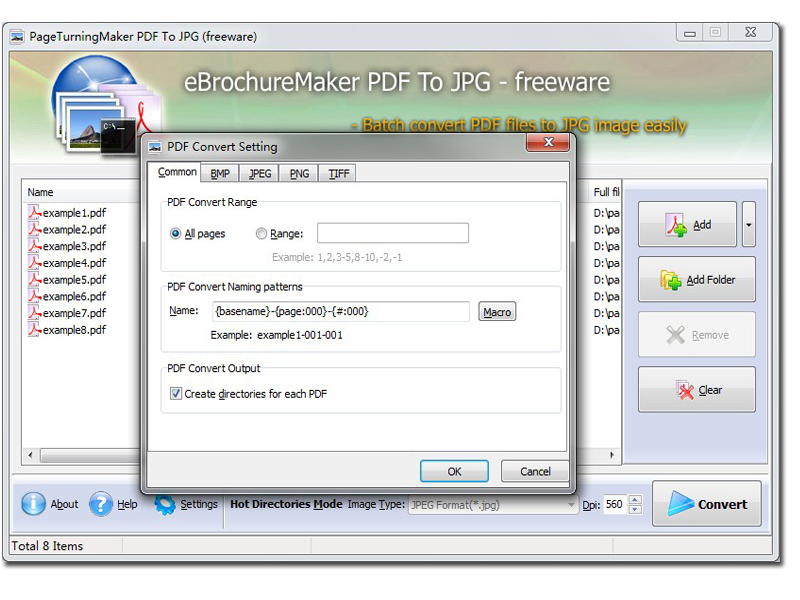Screen dimensions: 800x600
Task: Click the file list left scroll arrow
Action: click(x=31, y=455)
